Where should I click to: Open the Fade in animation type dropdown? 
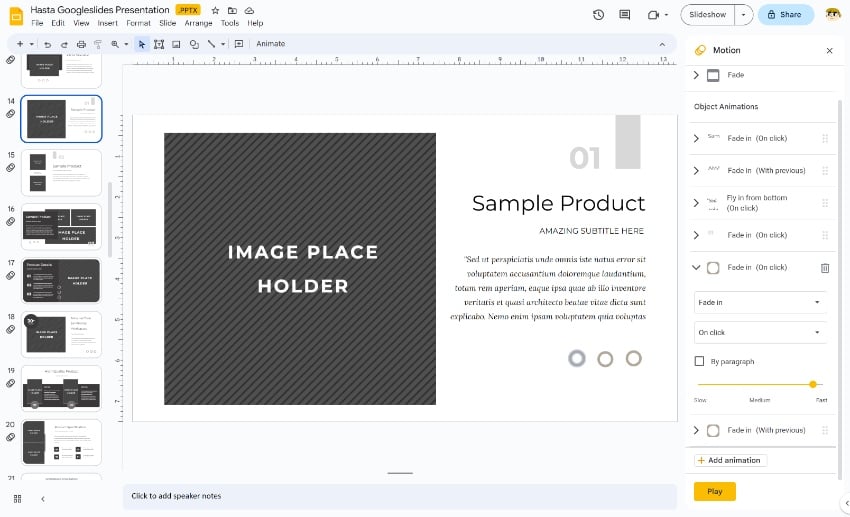pyautogui.click(x=760, y=302)
